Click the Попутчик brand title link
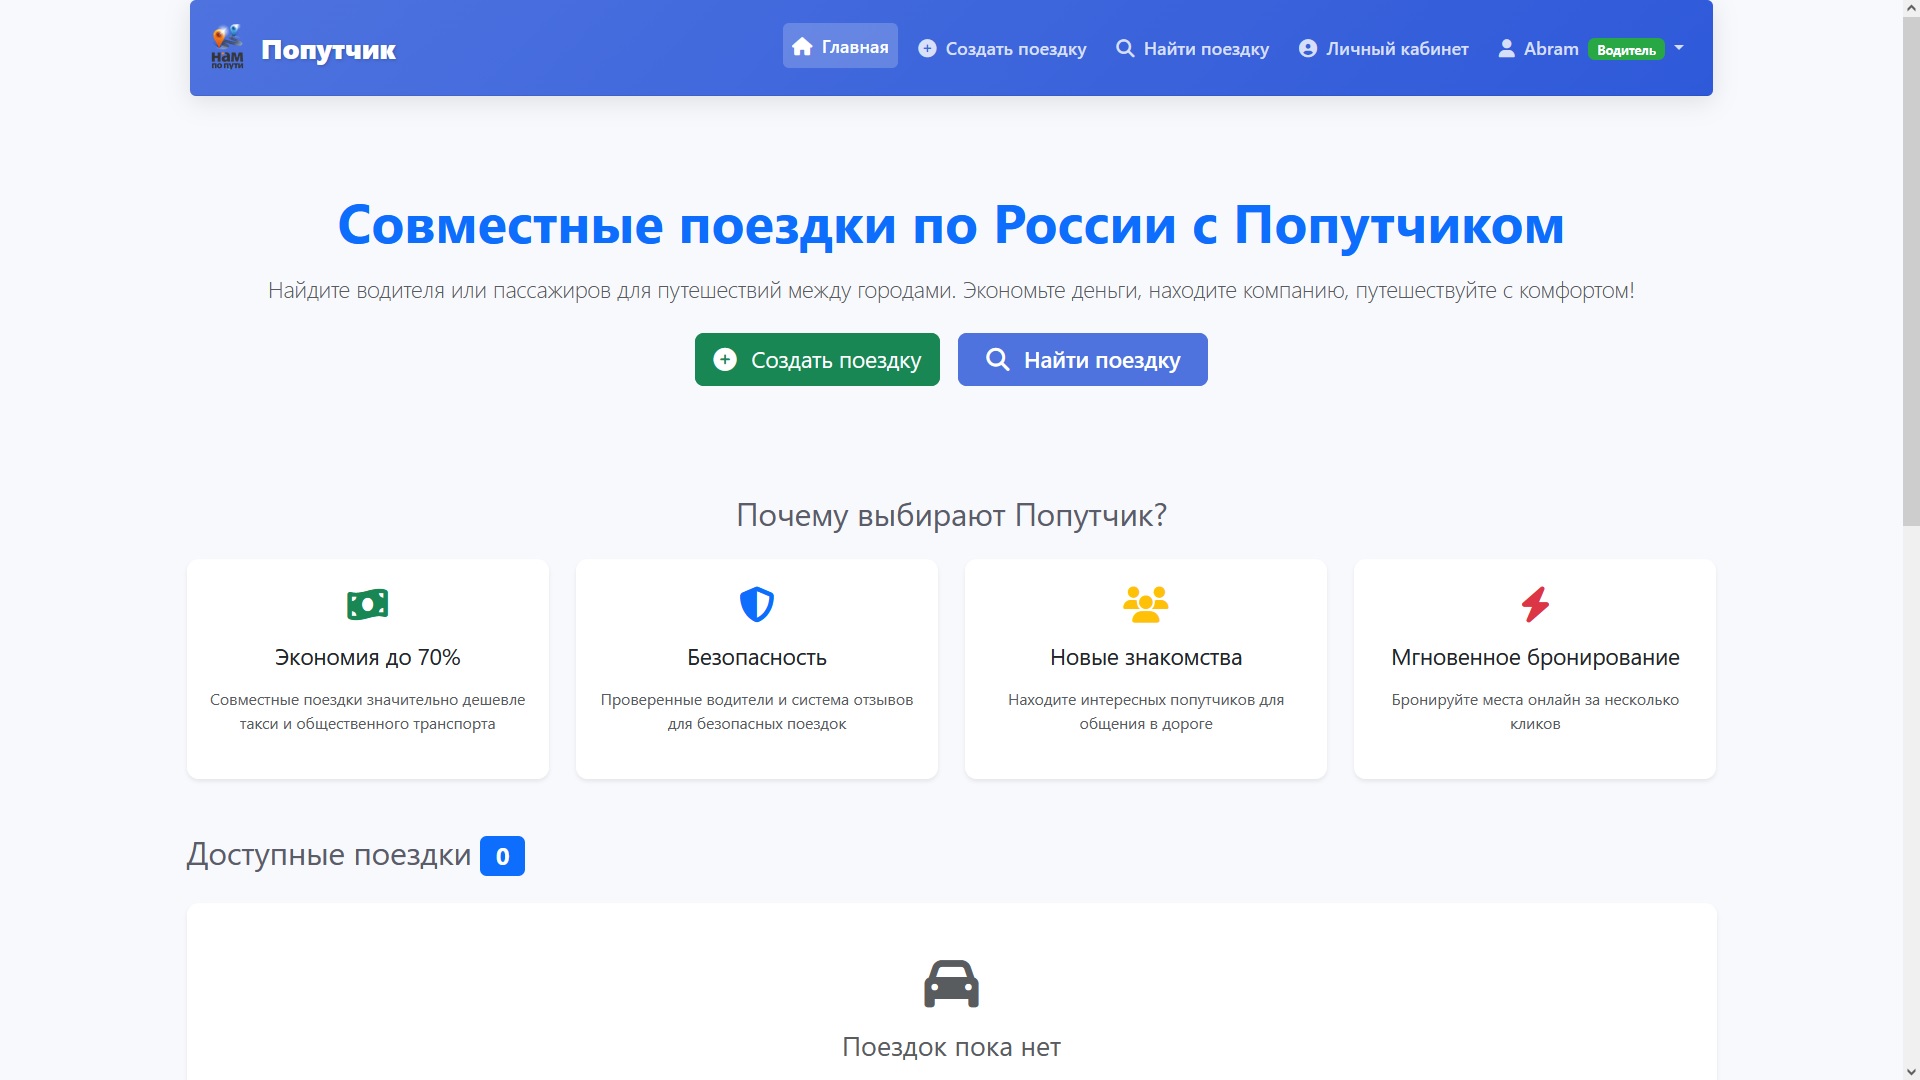 (x=328, y=50)
